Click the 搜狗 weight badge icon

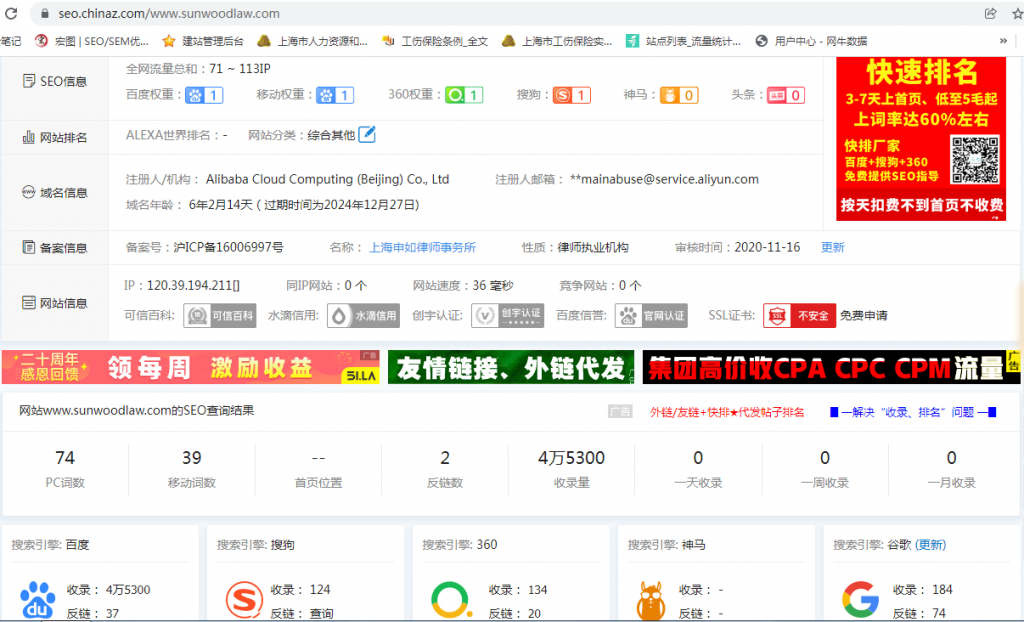click(x=571, y=95)
